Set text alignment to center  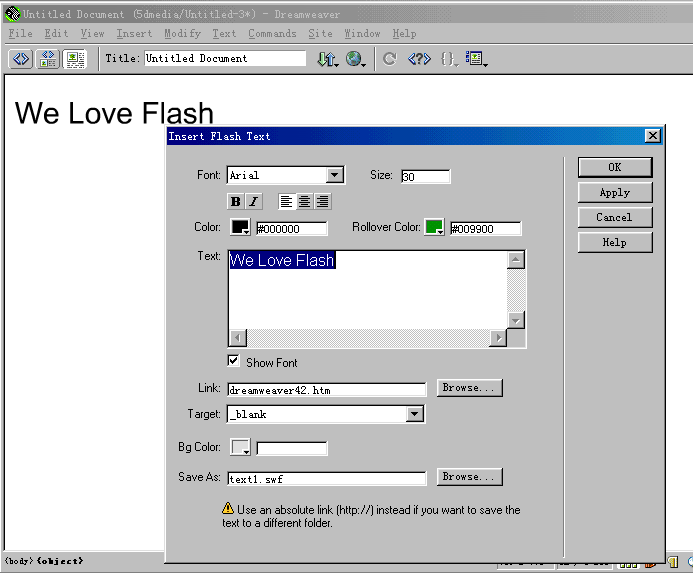[304, 202]
